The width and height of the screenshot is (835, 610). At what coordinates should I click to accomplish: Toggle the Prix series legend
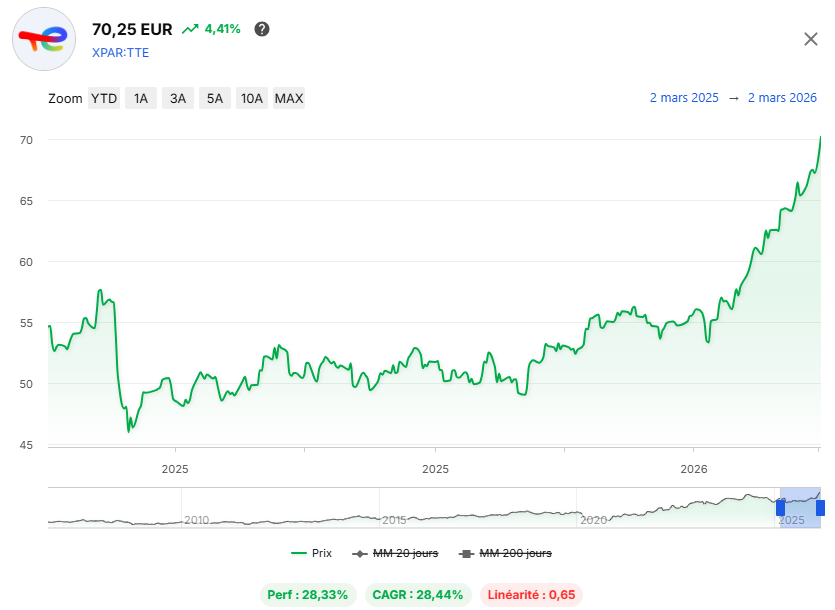click(312, 553)
